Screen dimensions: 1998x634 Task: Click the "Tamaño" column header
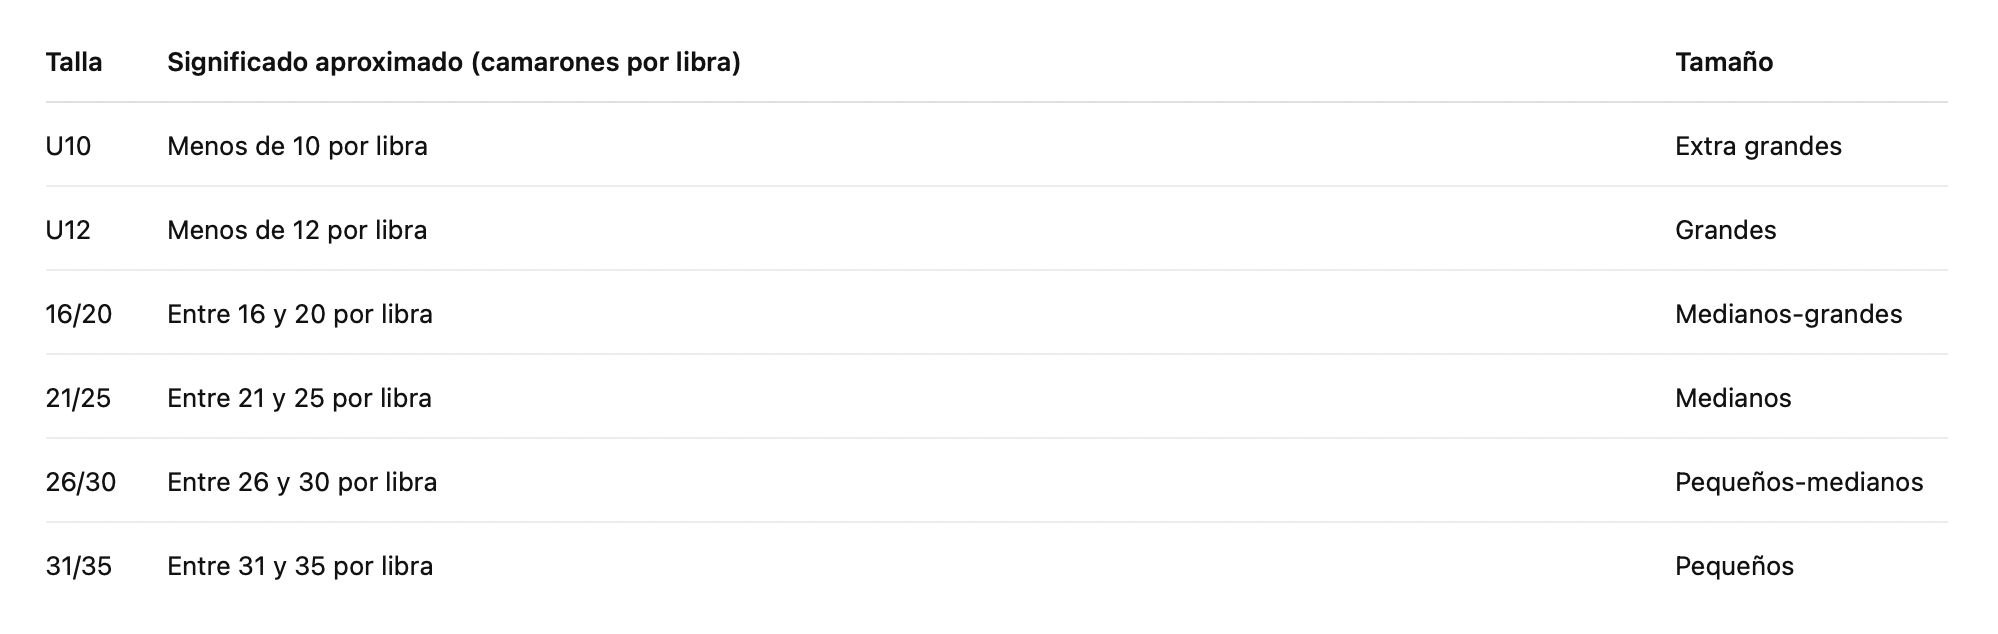coord(1723,62)
